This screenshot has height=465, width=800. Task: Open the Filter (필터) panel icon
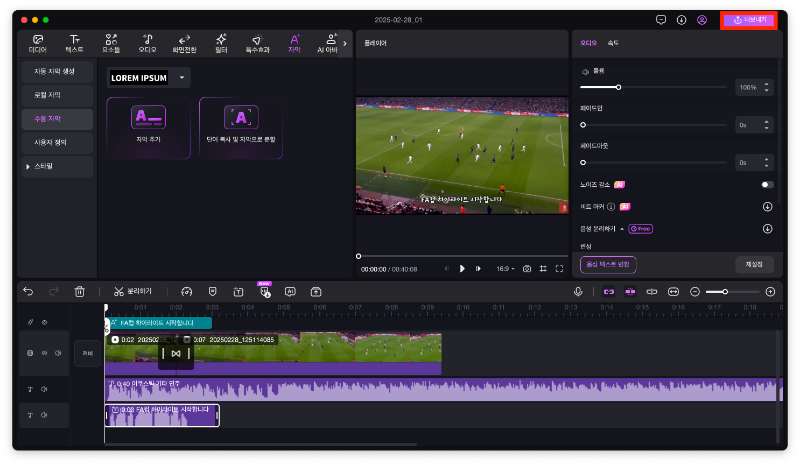pyautogui.click(x=220, y=43)
